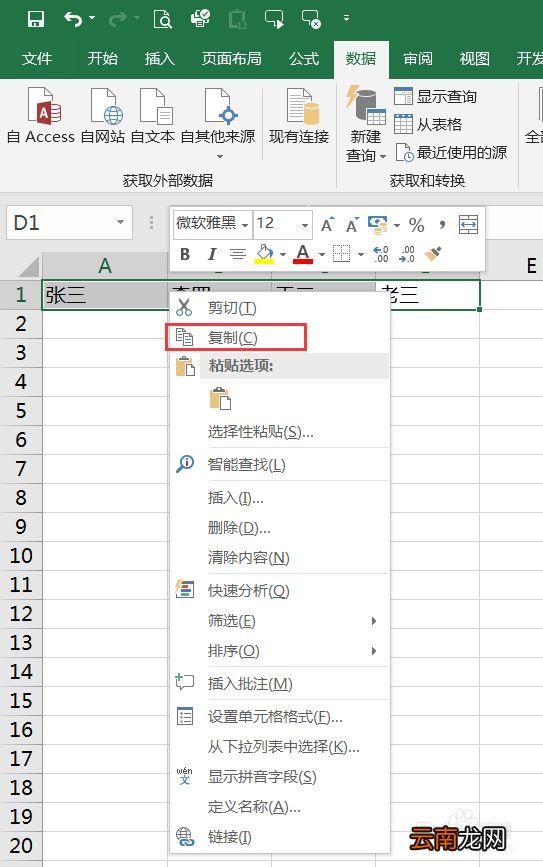The height and width of the screenshot is (867, 543).
Task: Toggle center alignment in mini toolbar
Action: coord(238,254)
